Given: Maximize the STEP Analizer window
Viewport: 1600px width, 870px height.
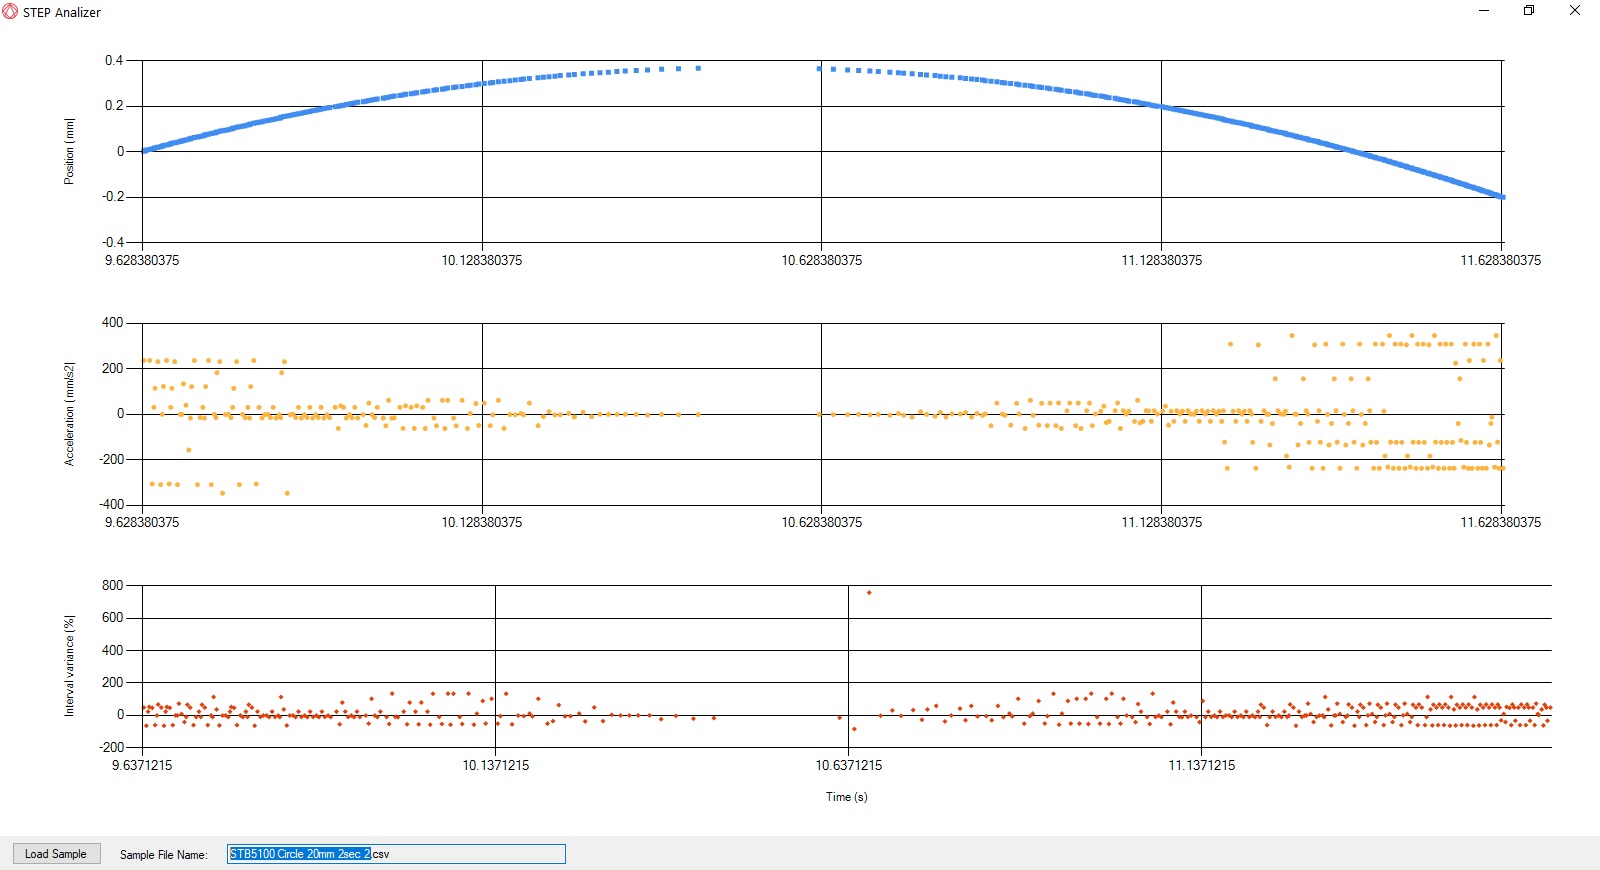Looking at the screenshot, I should click(1529, 11).
